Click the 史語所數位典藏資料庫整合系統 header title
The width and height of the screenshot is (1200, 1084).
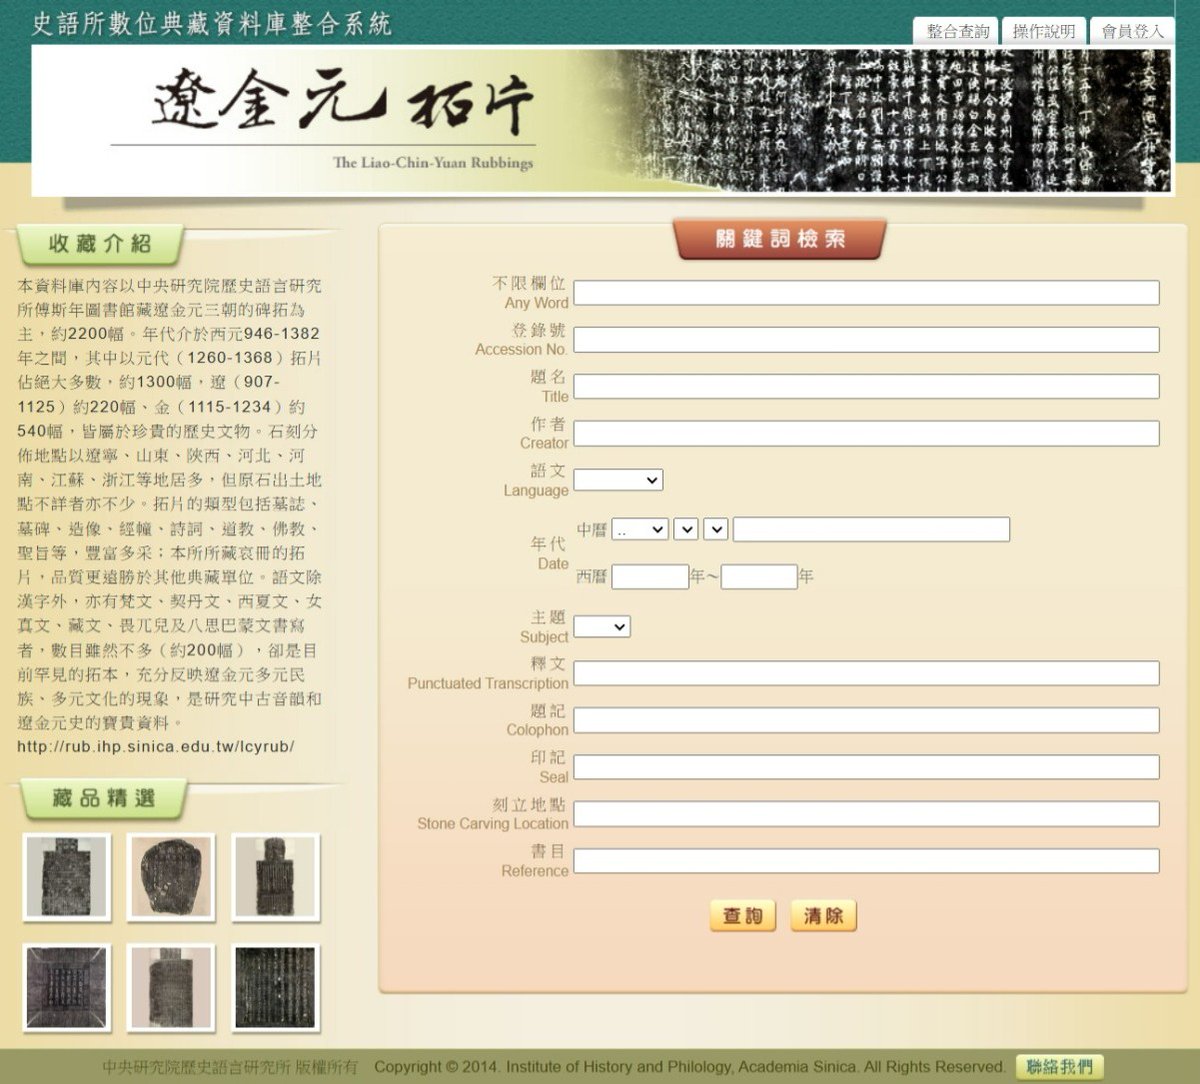coord(211,24)
